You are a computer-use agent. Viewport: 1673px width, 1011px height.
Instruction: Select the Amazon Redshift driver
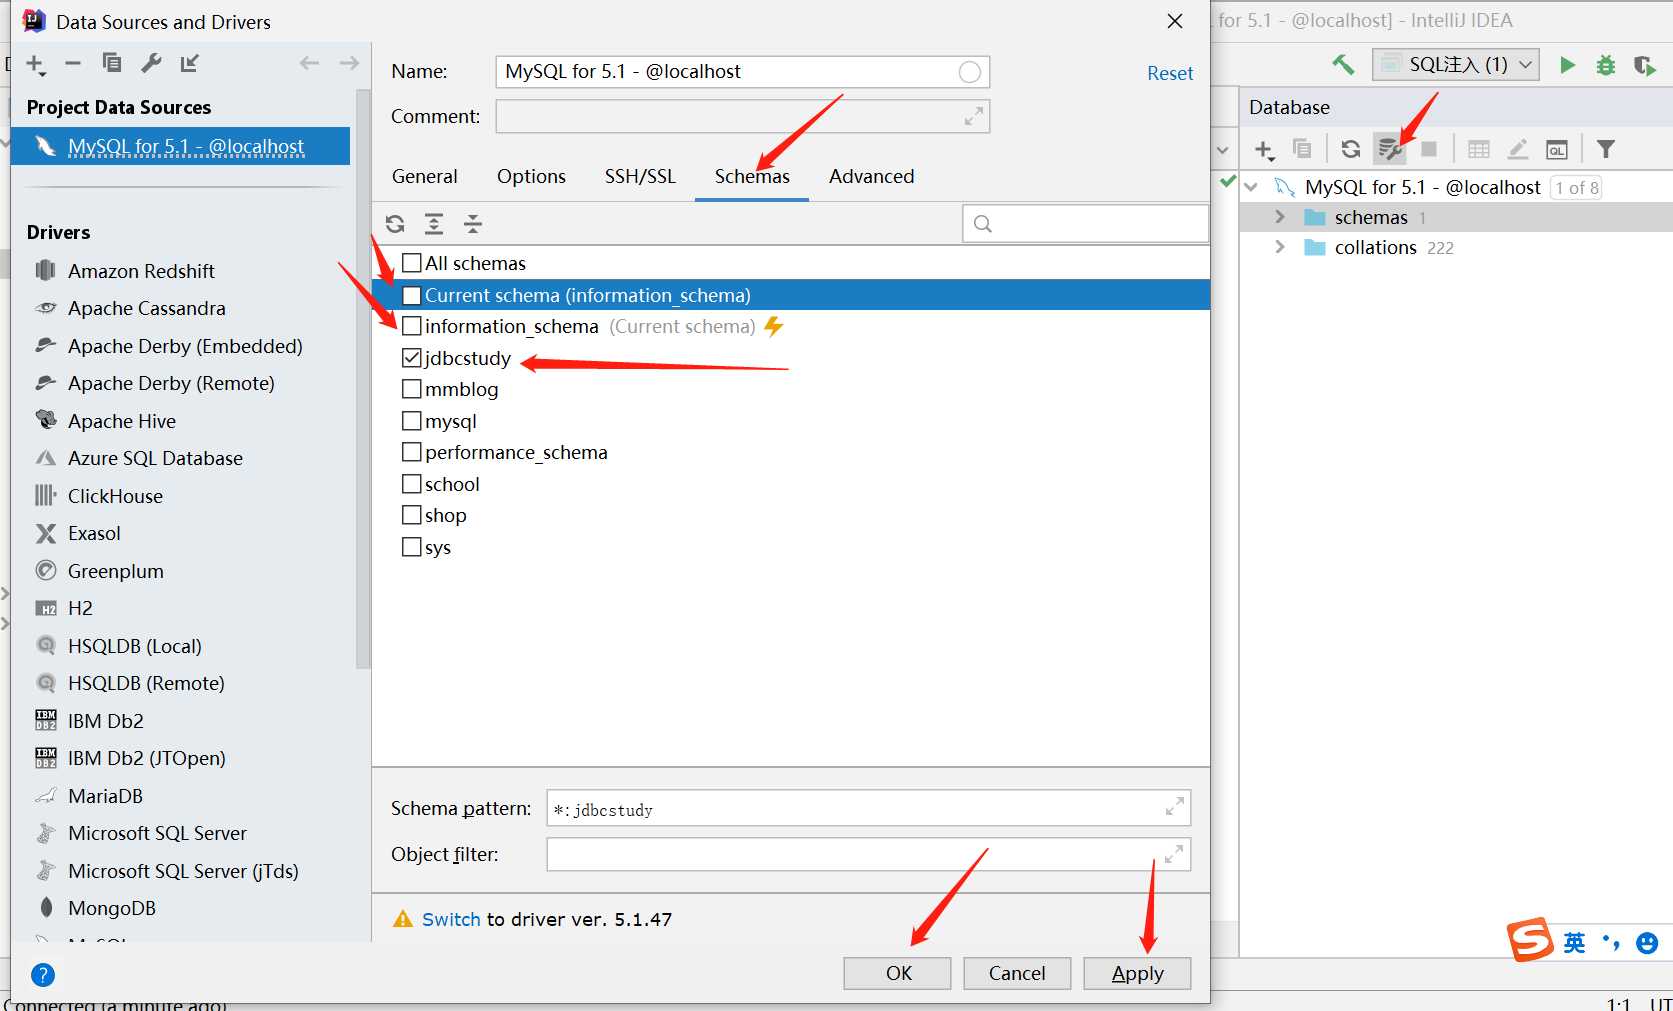click(141, 271)
